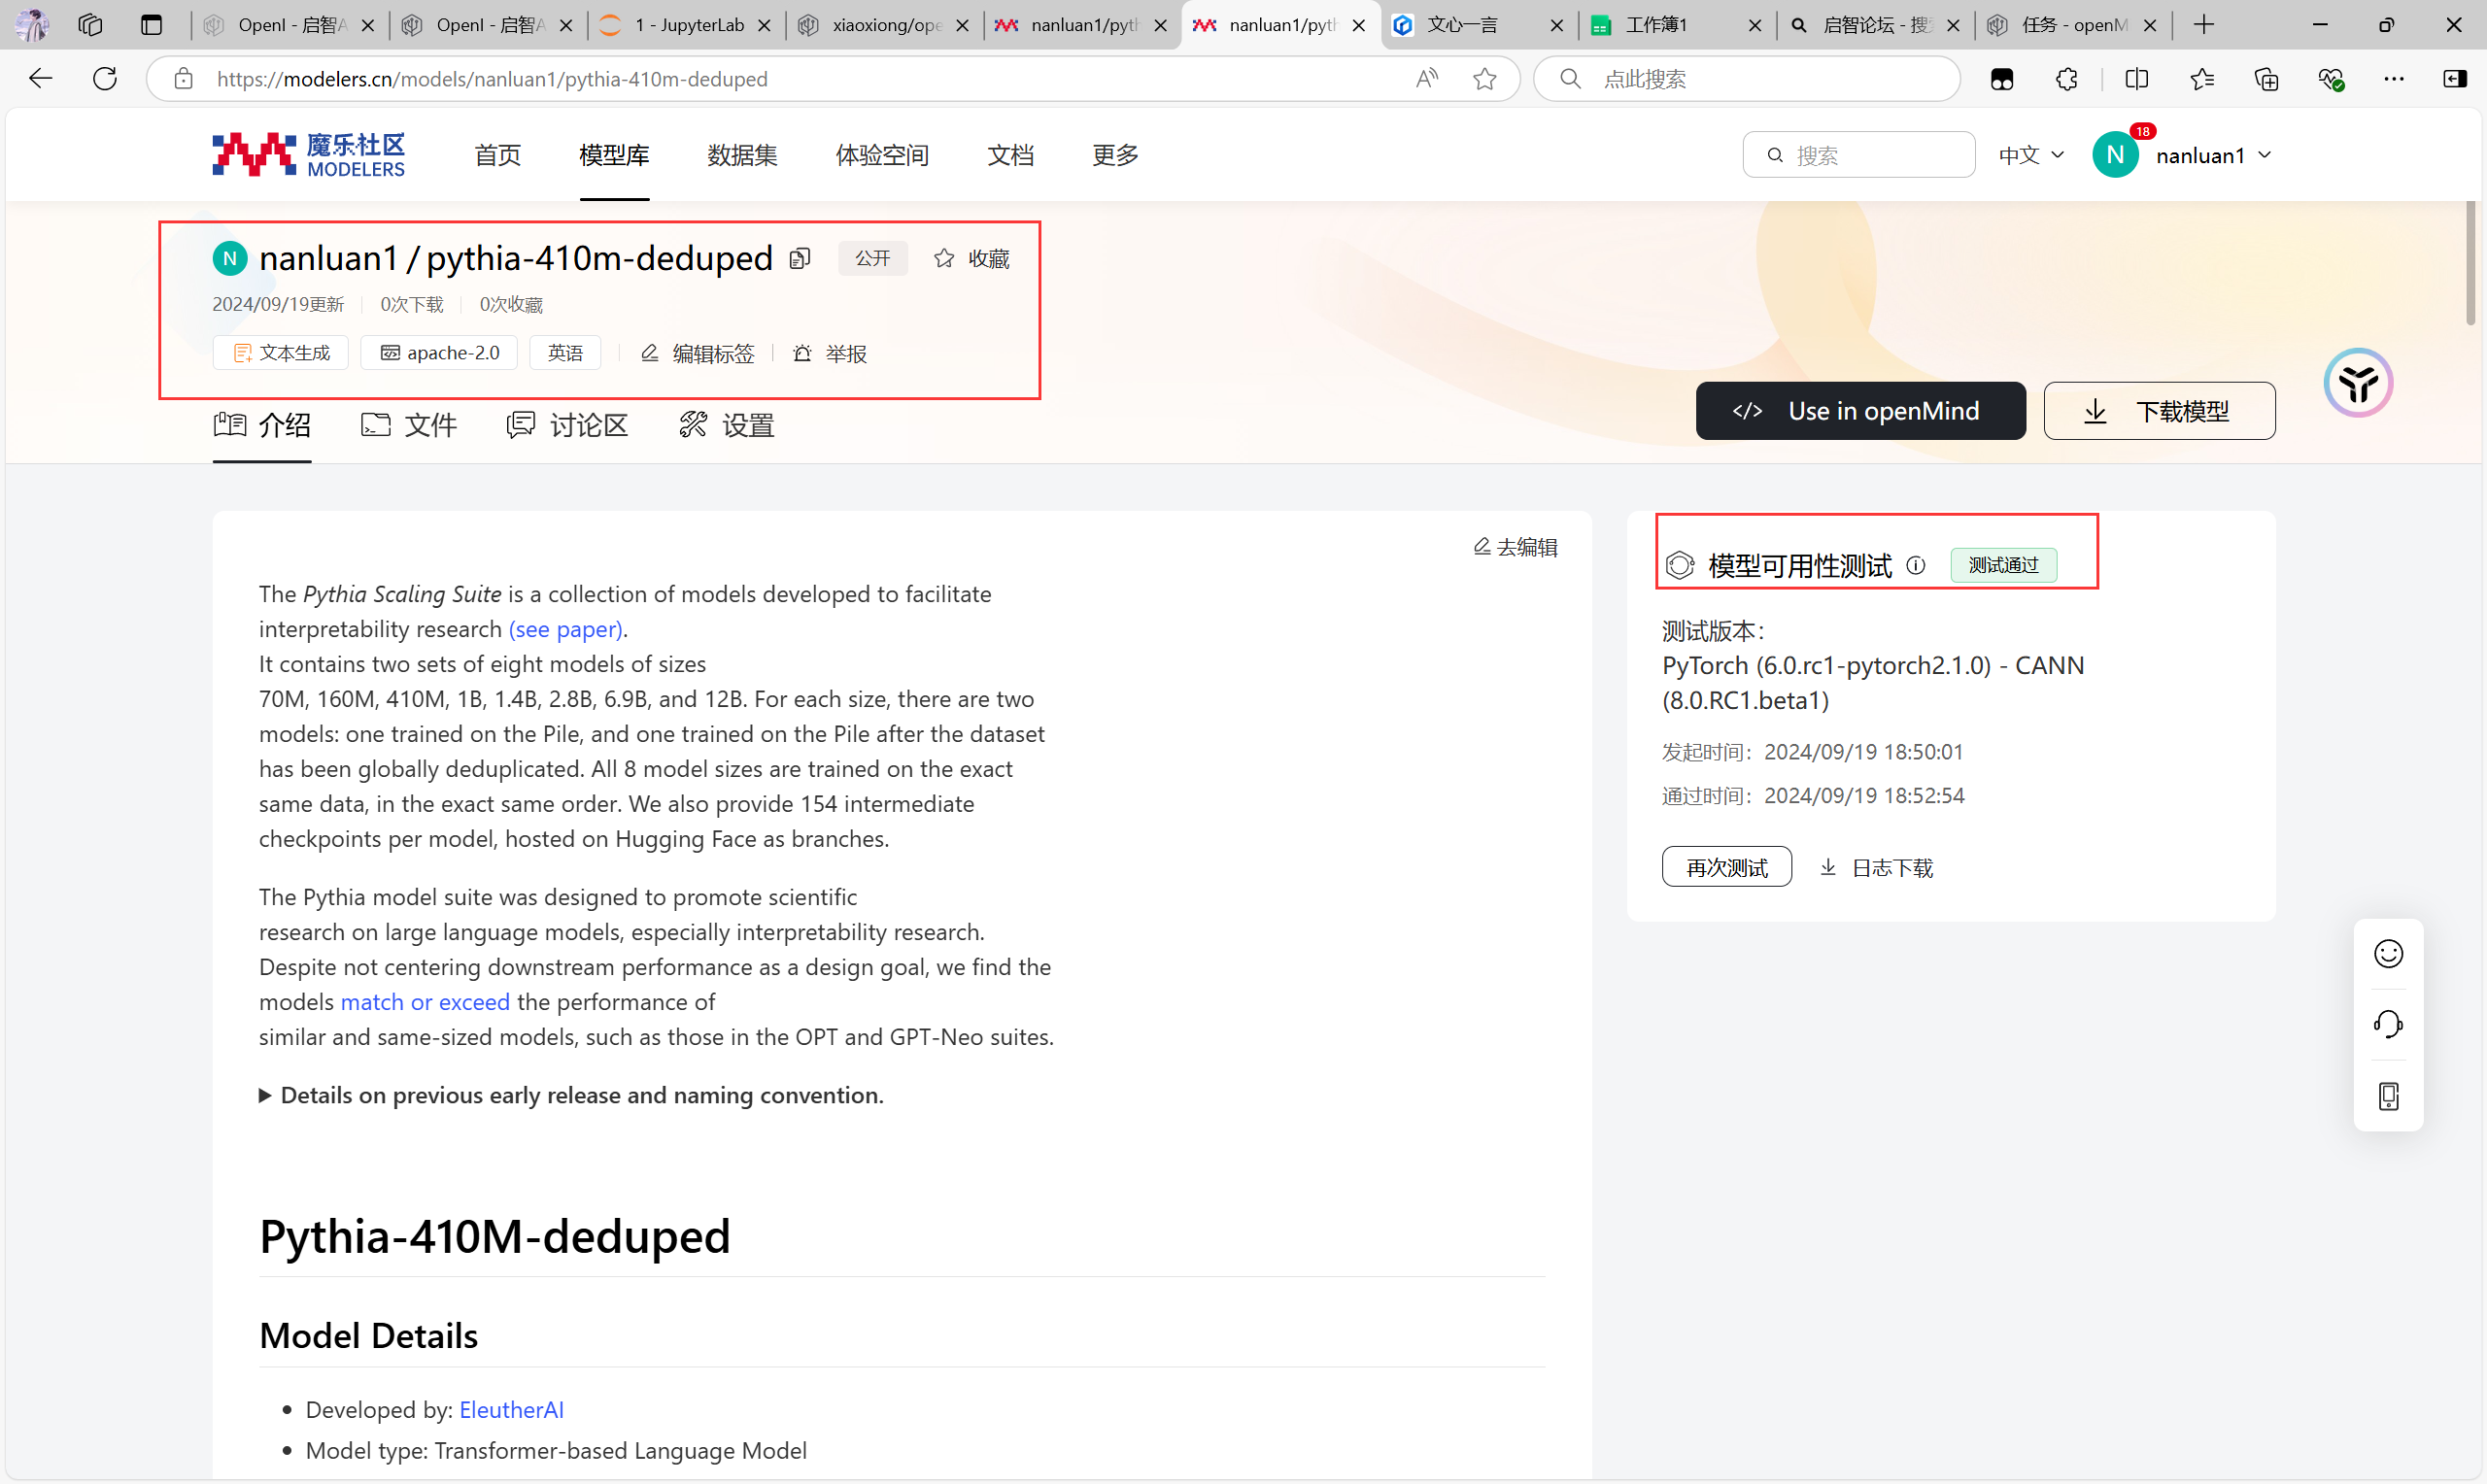Open 文档 navigation item
Viewport: 2487px width, 1484px height.
click(1010, 155)
